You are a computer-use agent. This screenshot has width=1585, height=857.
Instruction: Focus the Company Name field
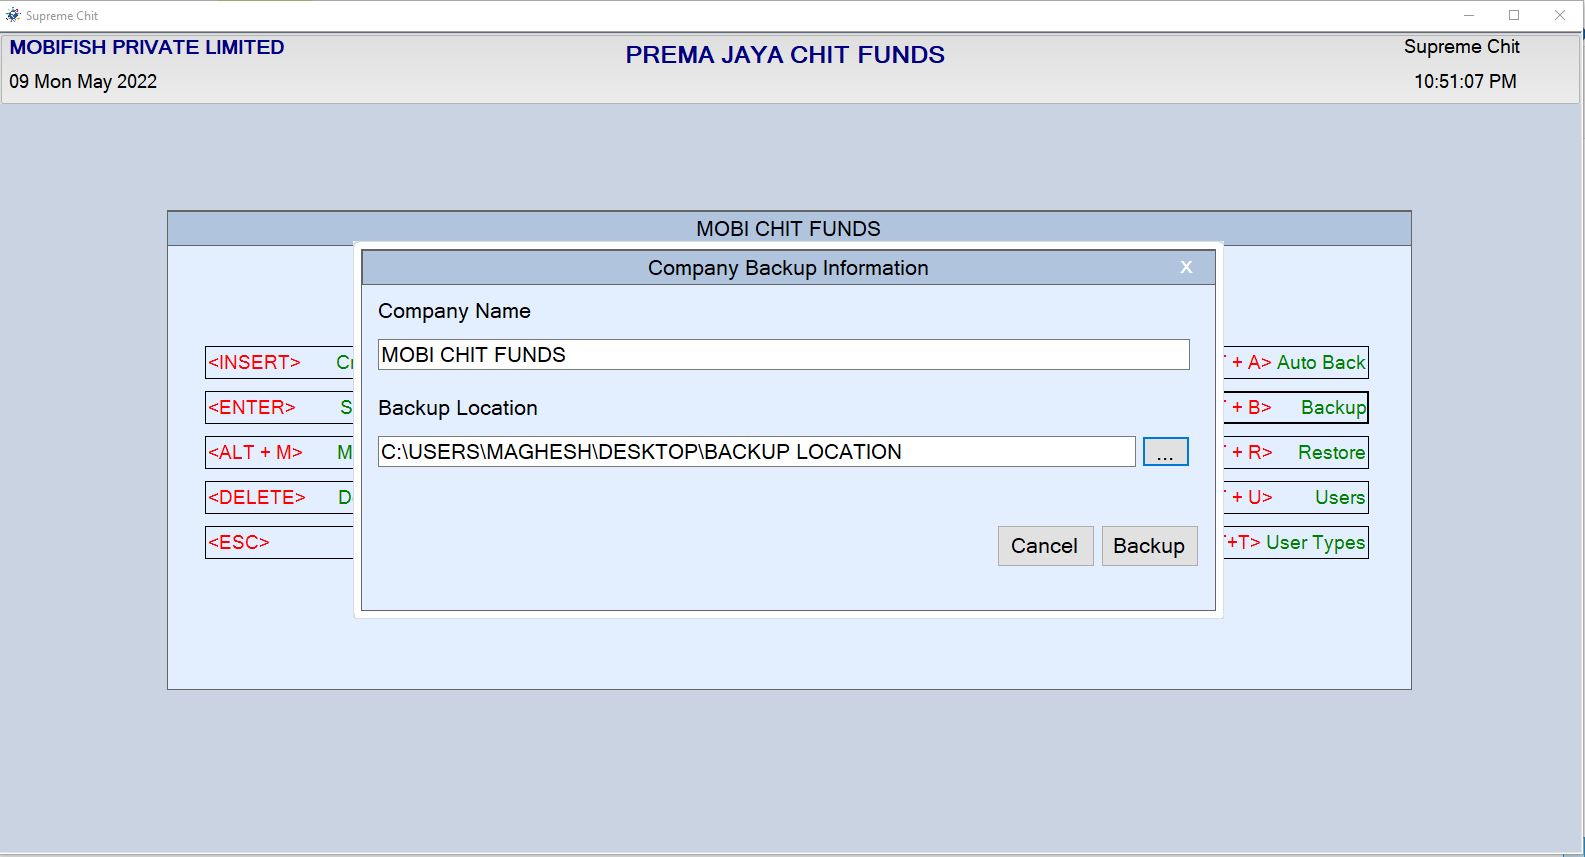click(783, 355)
